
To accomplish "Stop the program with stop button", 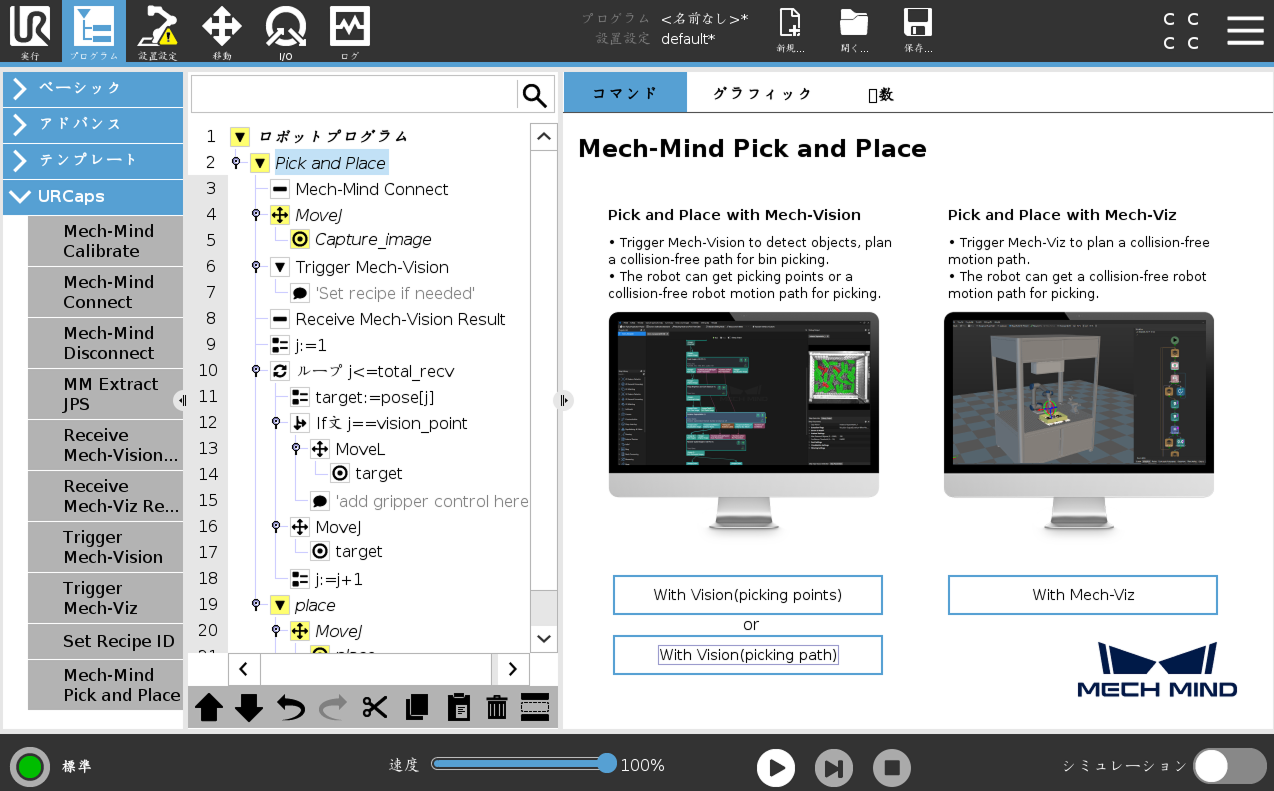I will pos(892,768).
